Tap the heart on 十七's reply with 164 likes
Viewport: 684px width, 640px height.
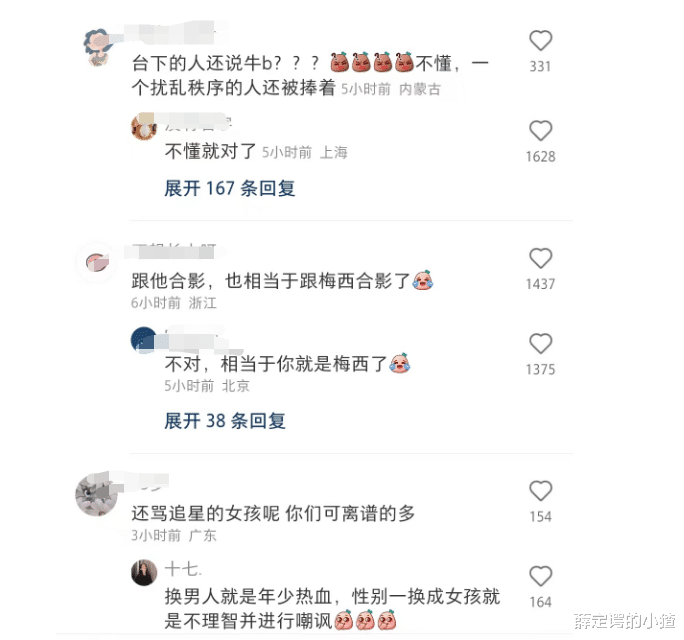pos(540,576)
